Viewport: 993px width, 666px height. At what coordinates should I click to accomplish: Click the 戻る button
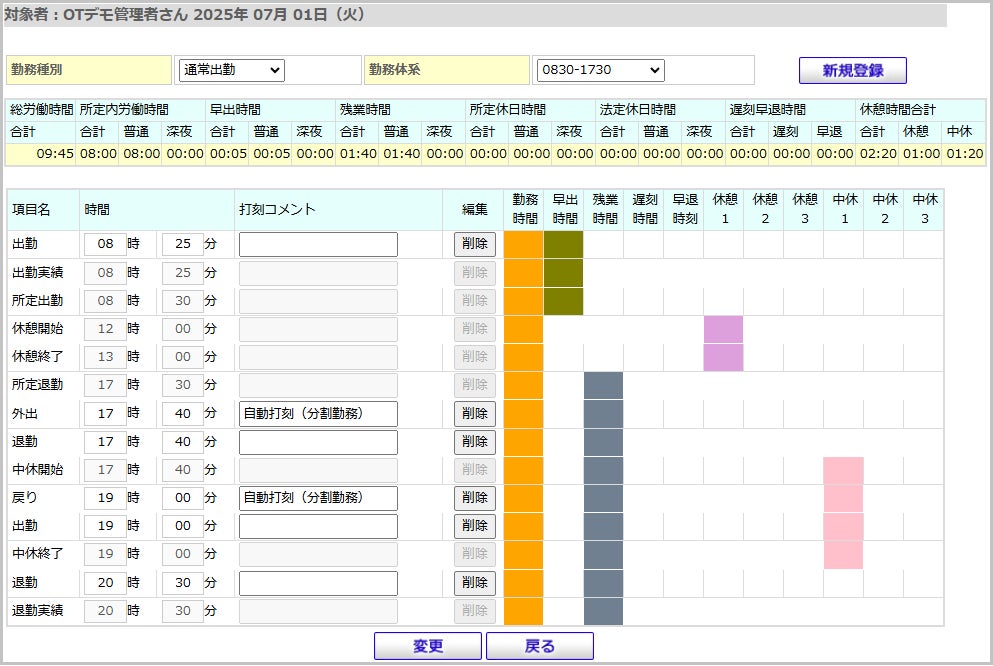tap(540, 646)
